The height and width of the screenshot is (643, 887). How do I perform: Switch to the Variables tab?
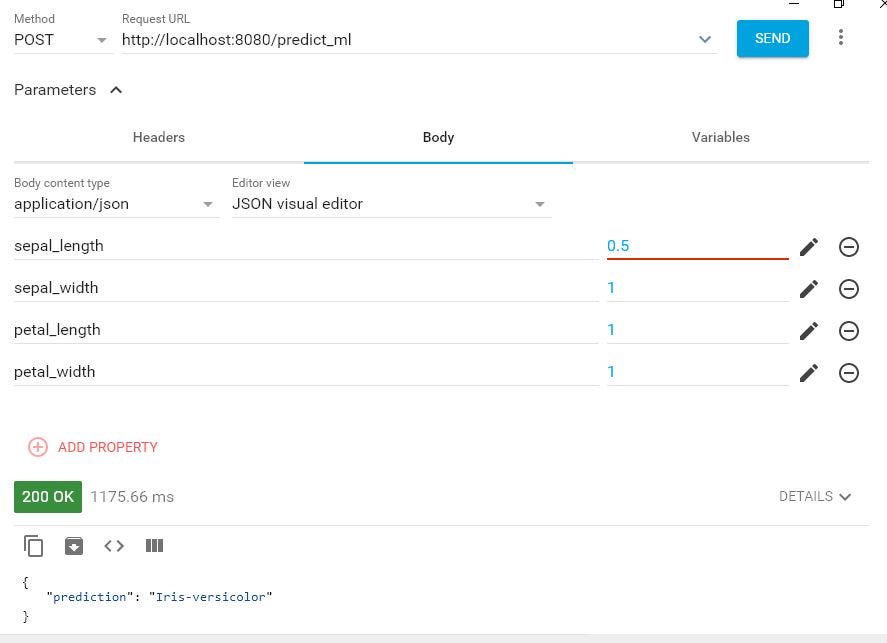click(720, 137)
